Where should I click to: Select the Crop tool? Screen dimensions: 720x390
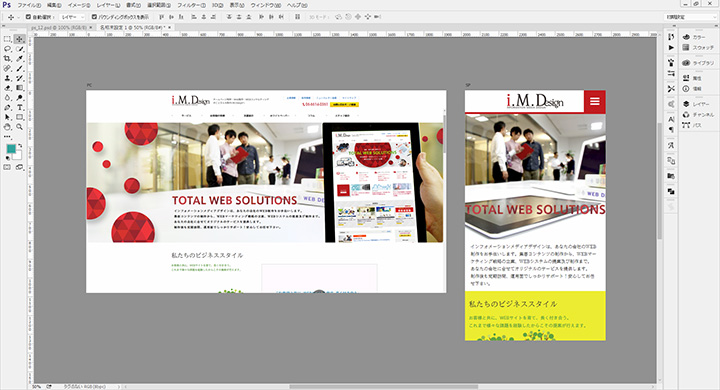tap(7, 58)
